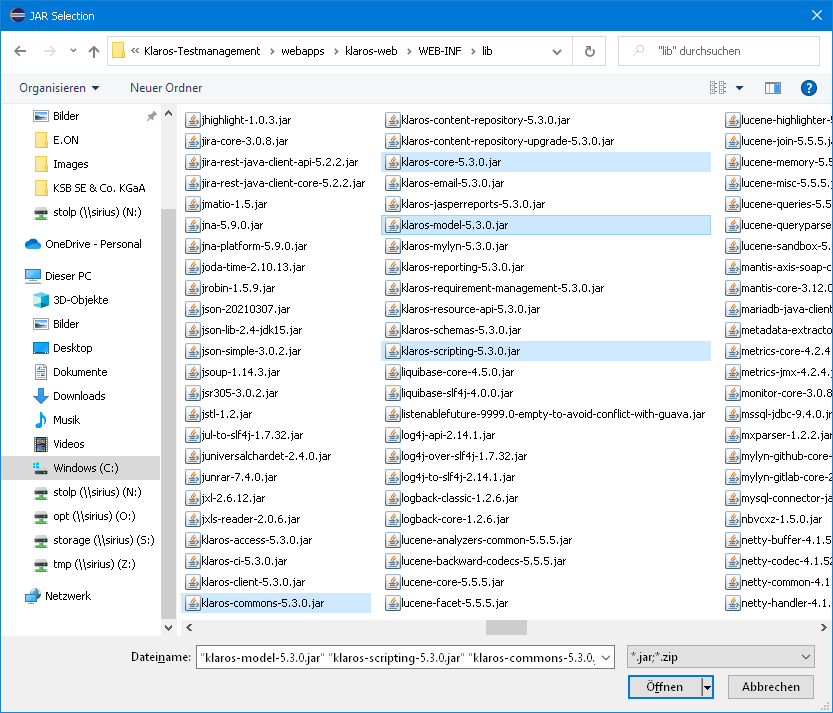Create Neuer Ordner
Viewport: 833px width, 713px height.
coord(166,88)
